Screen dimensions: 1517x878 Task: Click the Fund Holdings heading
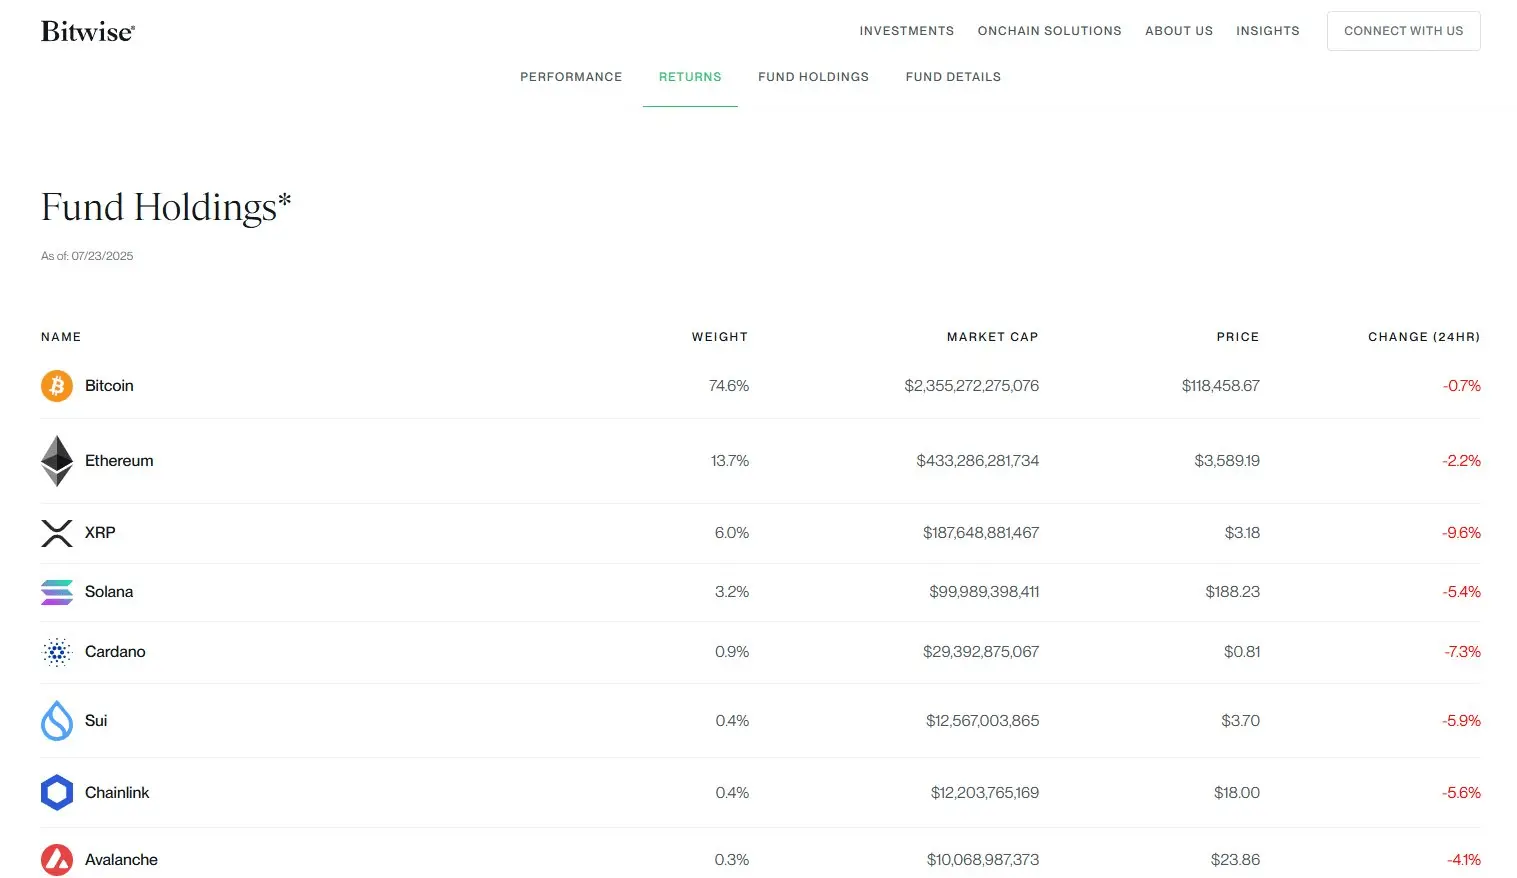coord(166,207)
